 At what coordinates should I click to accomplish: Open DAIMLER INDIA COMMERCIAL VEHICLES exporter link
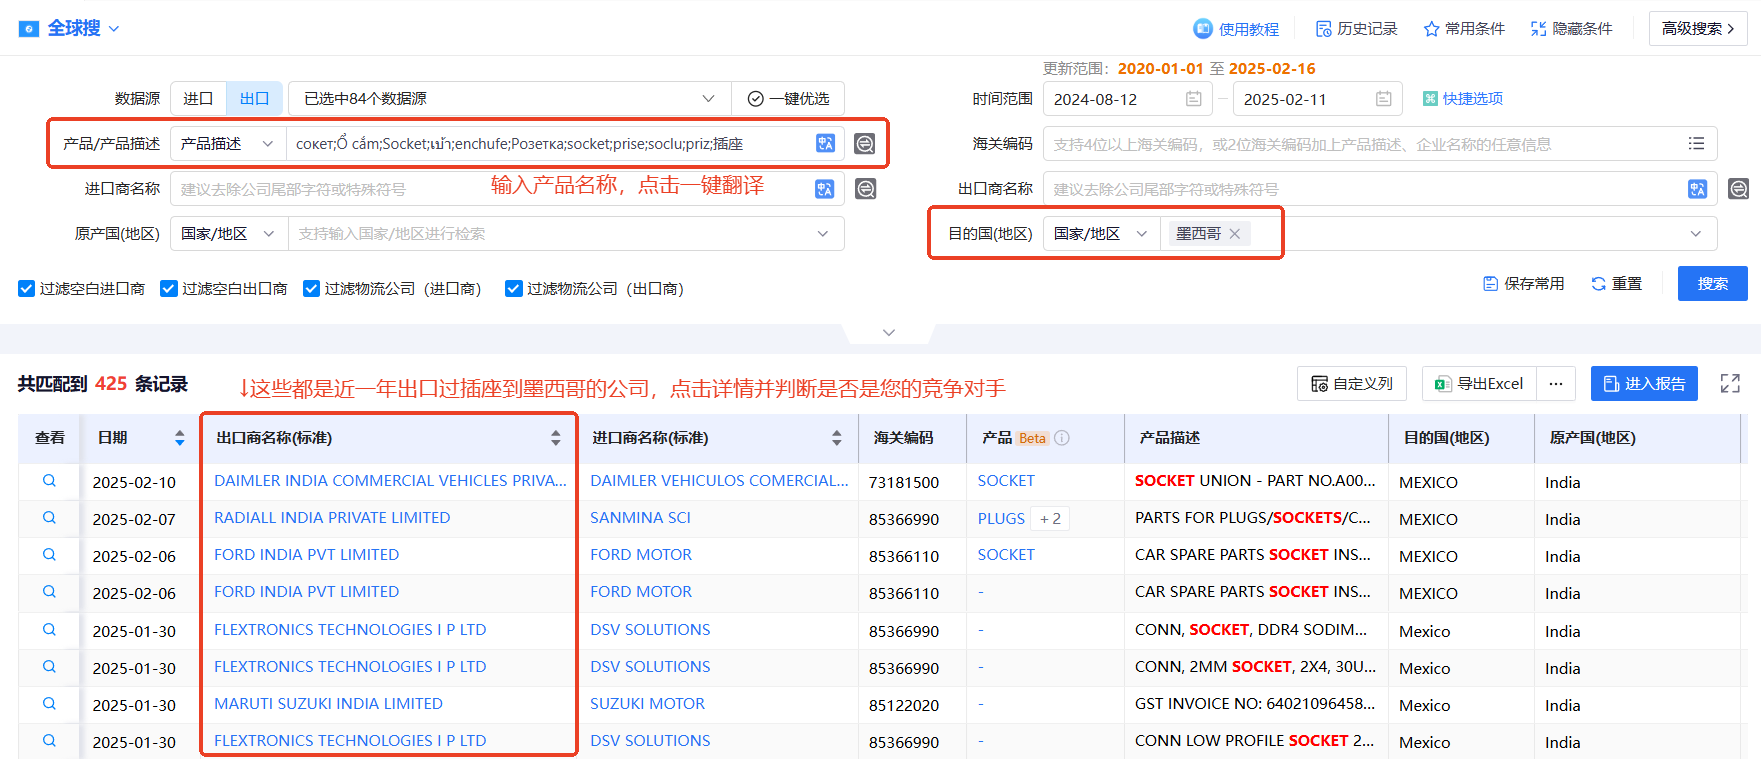click(x=390, y=481)
